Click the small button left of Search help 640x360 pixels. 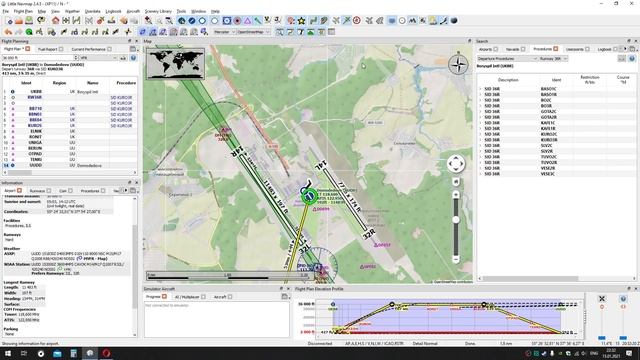621,58
